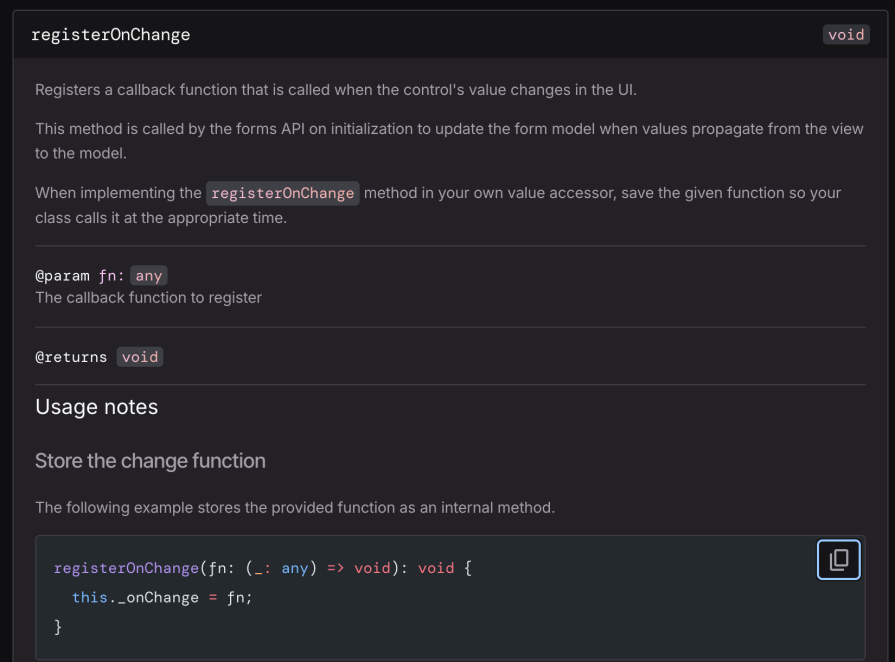Click registerOnChange function name inside the code block
The width and height of the screenshot is (895, 662).
(x=126, y=568)
